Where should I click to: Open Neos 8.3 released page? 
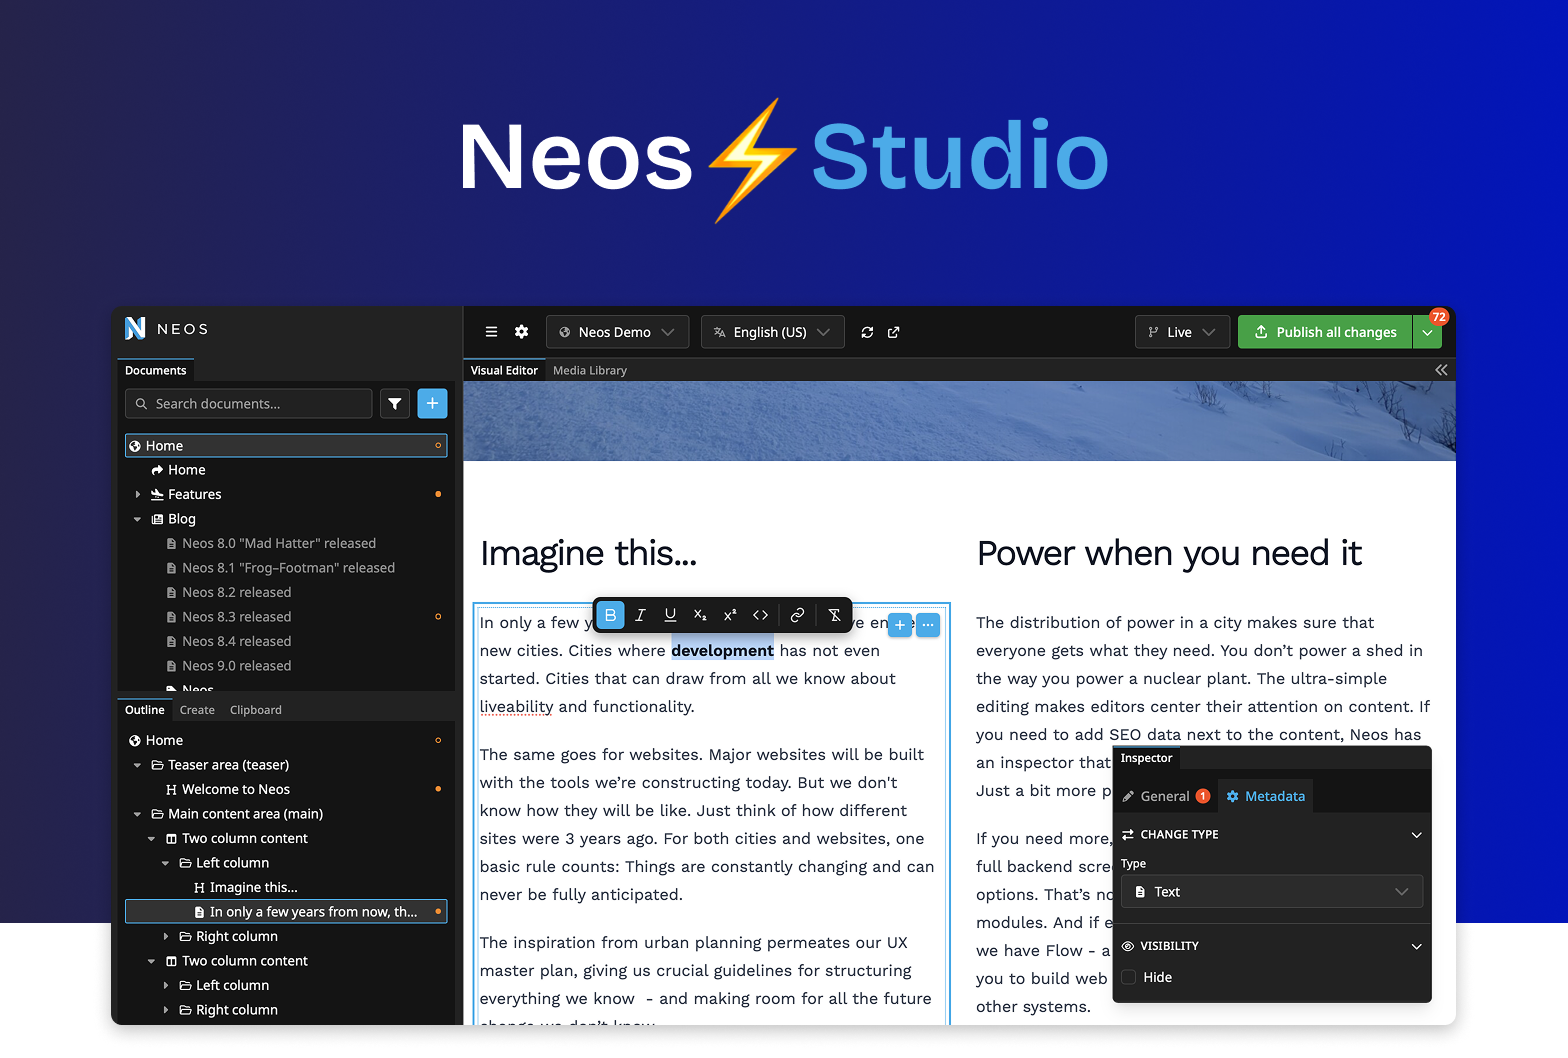(x=236, y=617)
